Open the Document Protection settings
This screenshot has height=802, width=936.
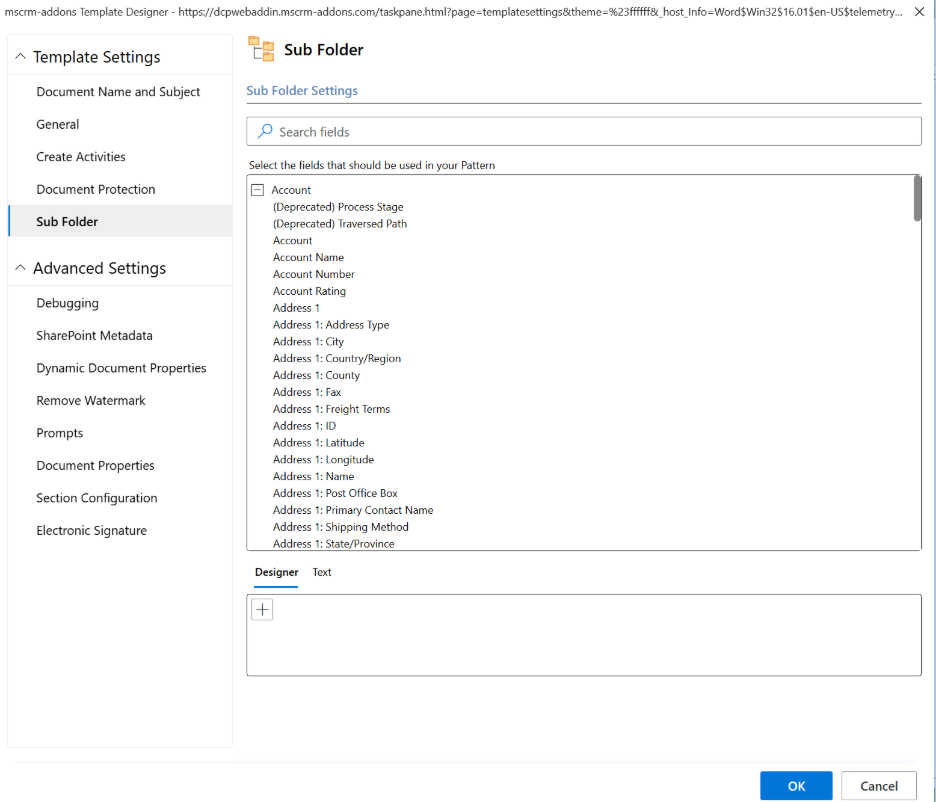coord(96,190)
